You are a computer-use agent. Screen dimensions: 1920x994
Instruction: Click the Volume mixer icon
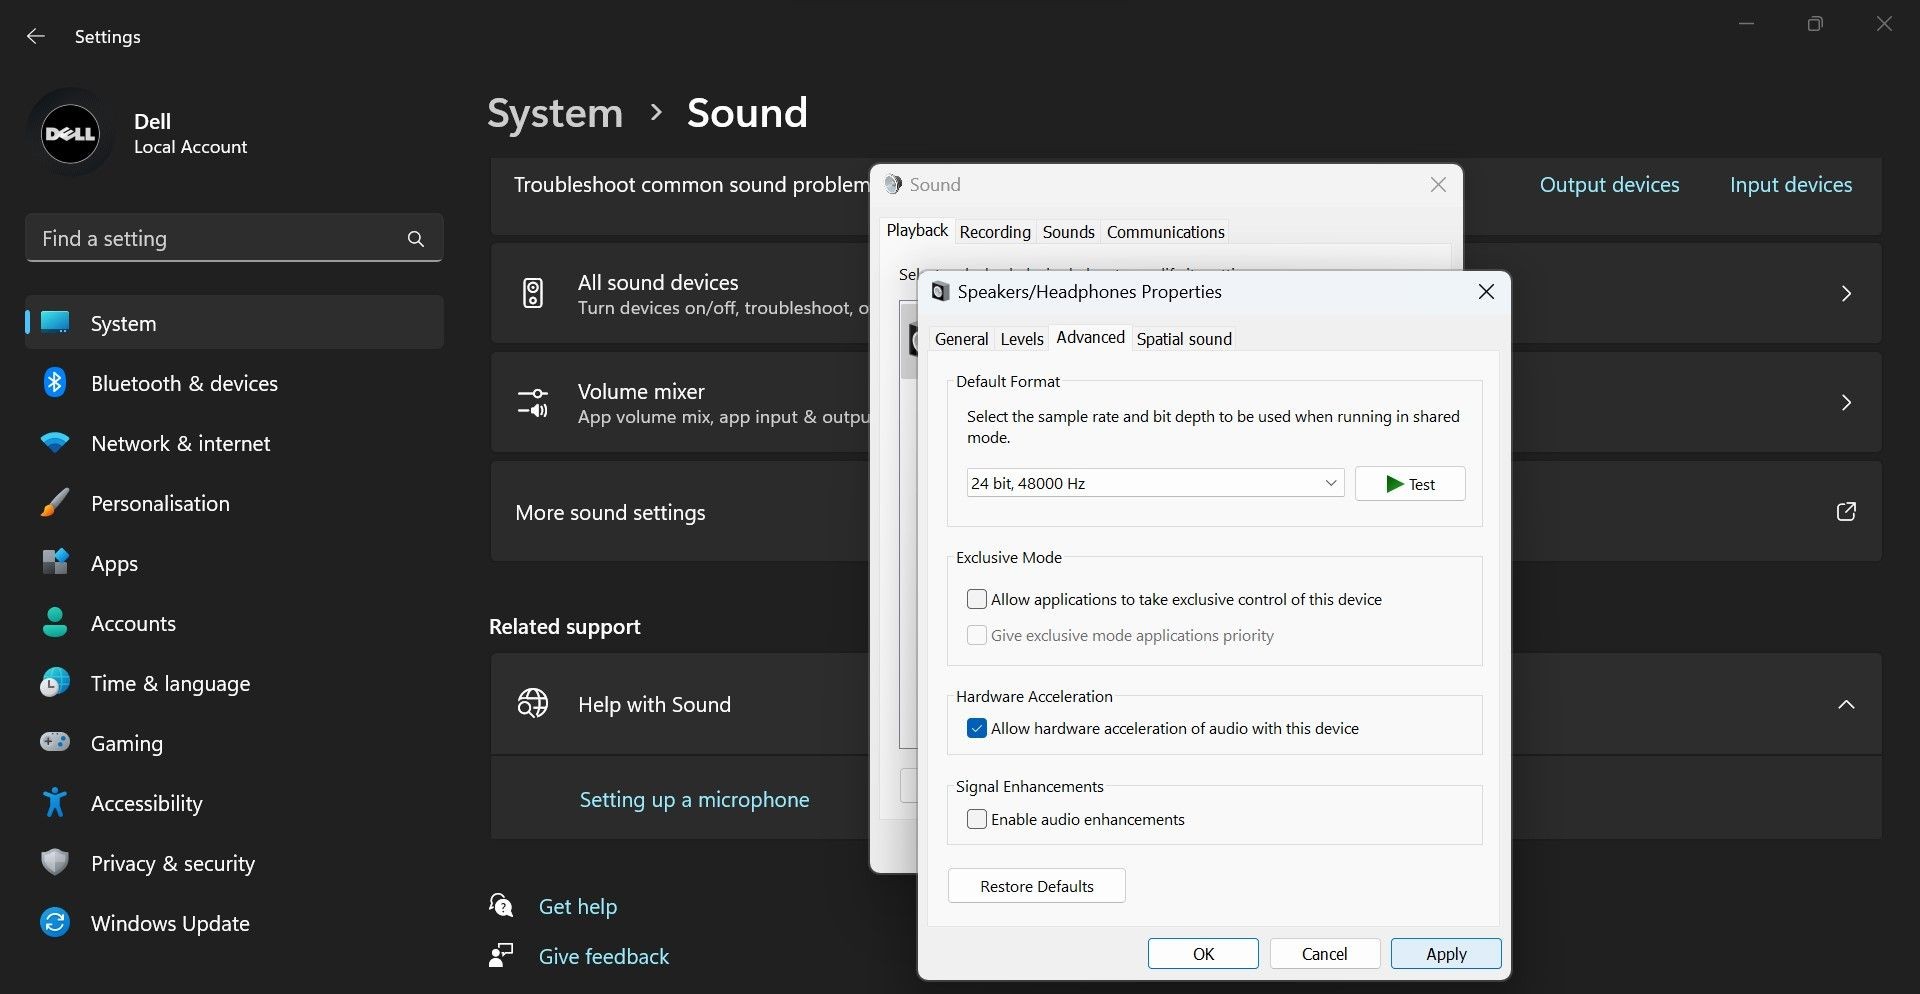point(533,403)
